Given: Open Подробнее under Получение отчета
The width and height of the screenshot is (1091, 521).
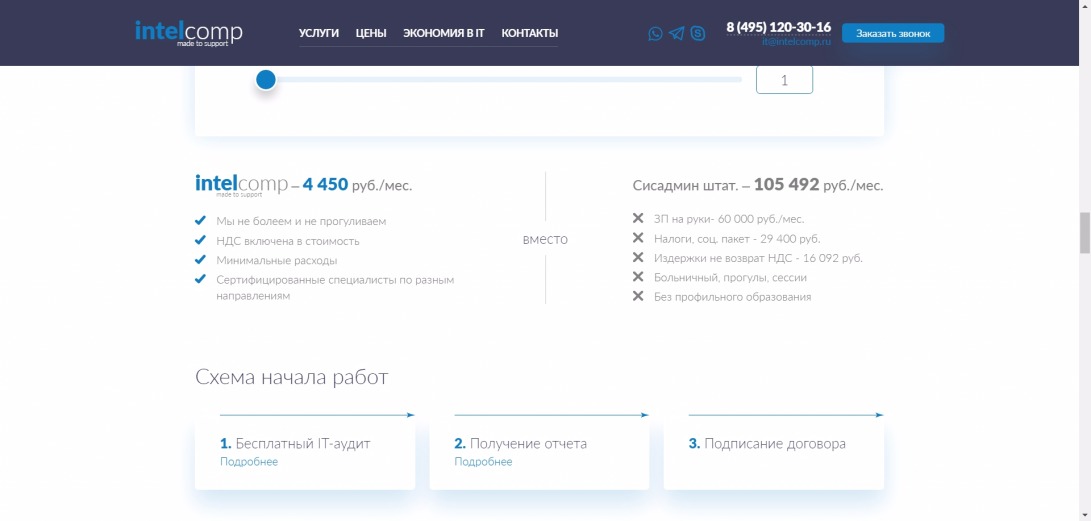Looking at the screenshot, I should (483, 462).
